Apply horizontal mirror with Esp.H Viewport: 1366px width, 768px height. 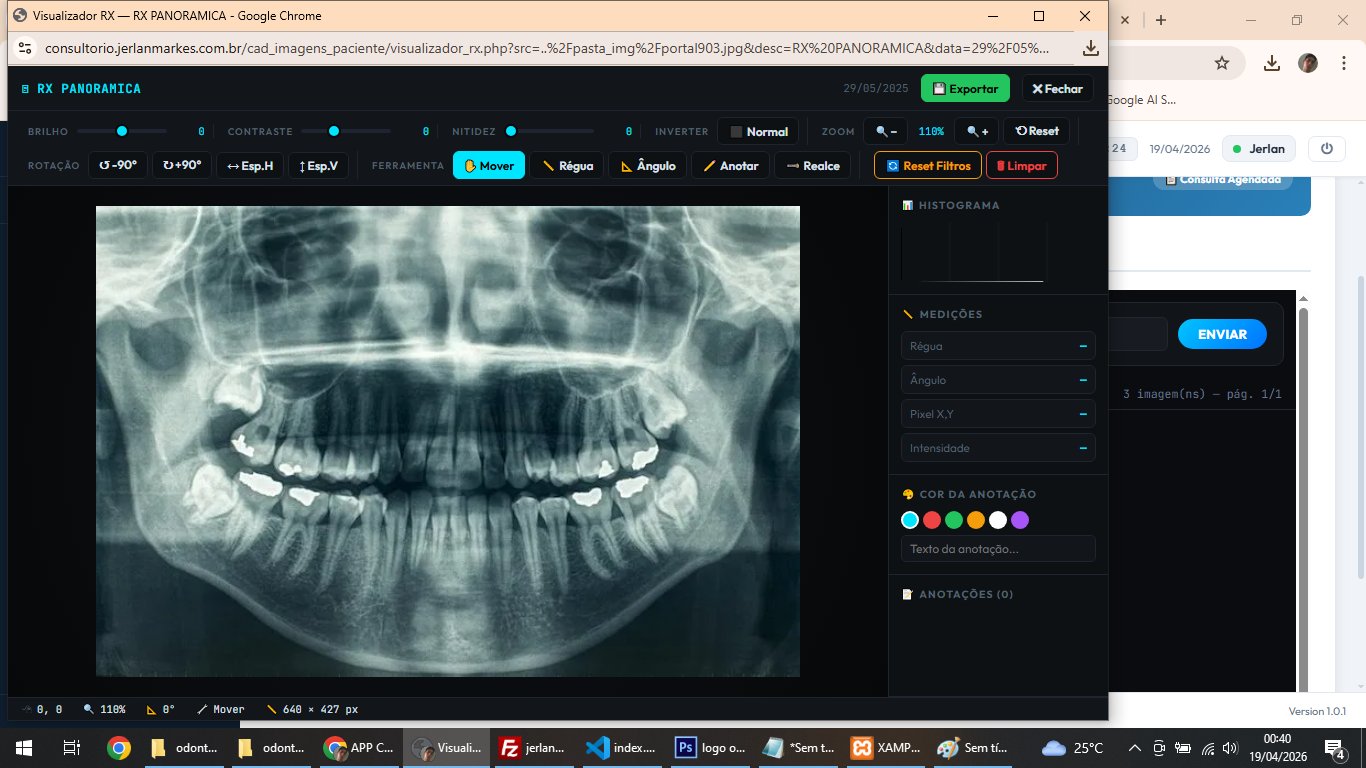tap(249, 165)
